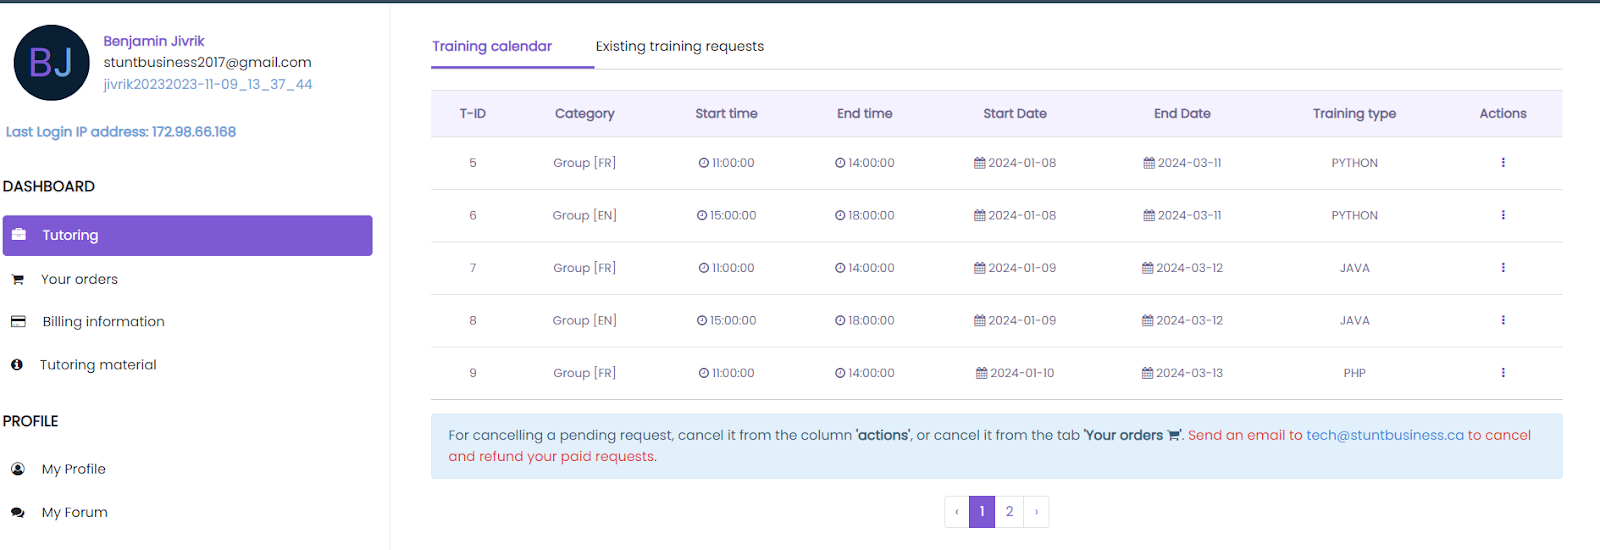Click end date 2024-03-12 in row 8

tap(1190, 320)
